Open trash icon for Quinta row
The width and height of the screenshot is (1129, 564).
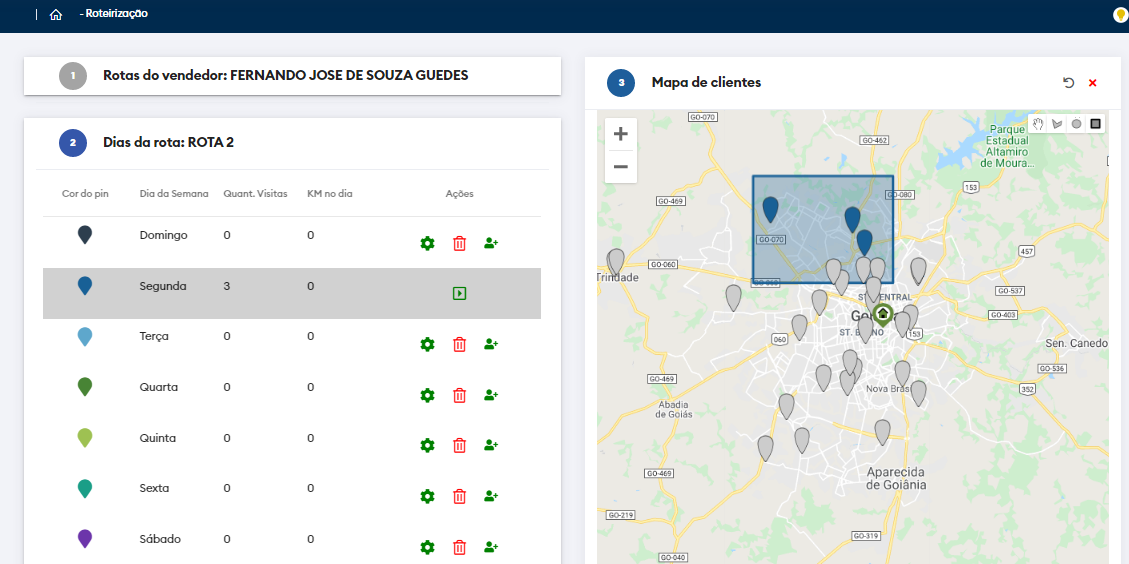point(460,445)
